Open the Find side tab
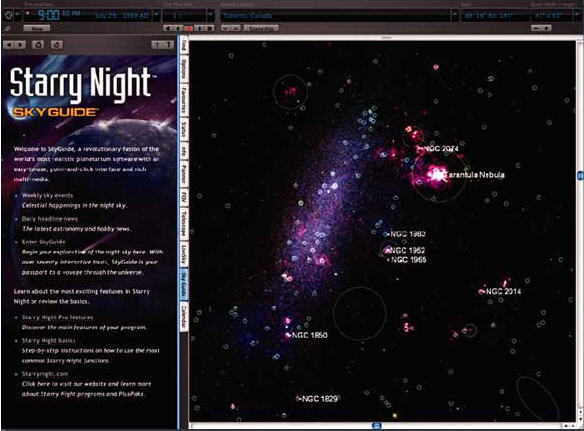Screen dimensions: 584x431 pos(184,45)
